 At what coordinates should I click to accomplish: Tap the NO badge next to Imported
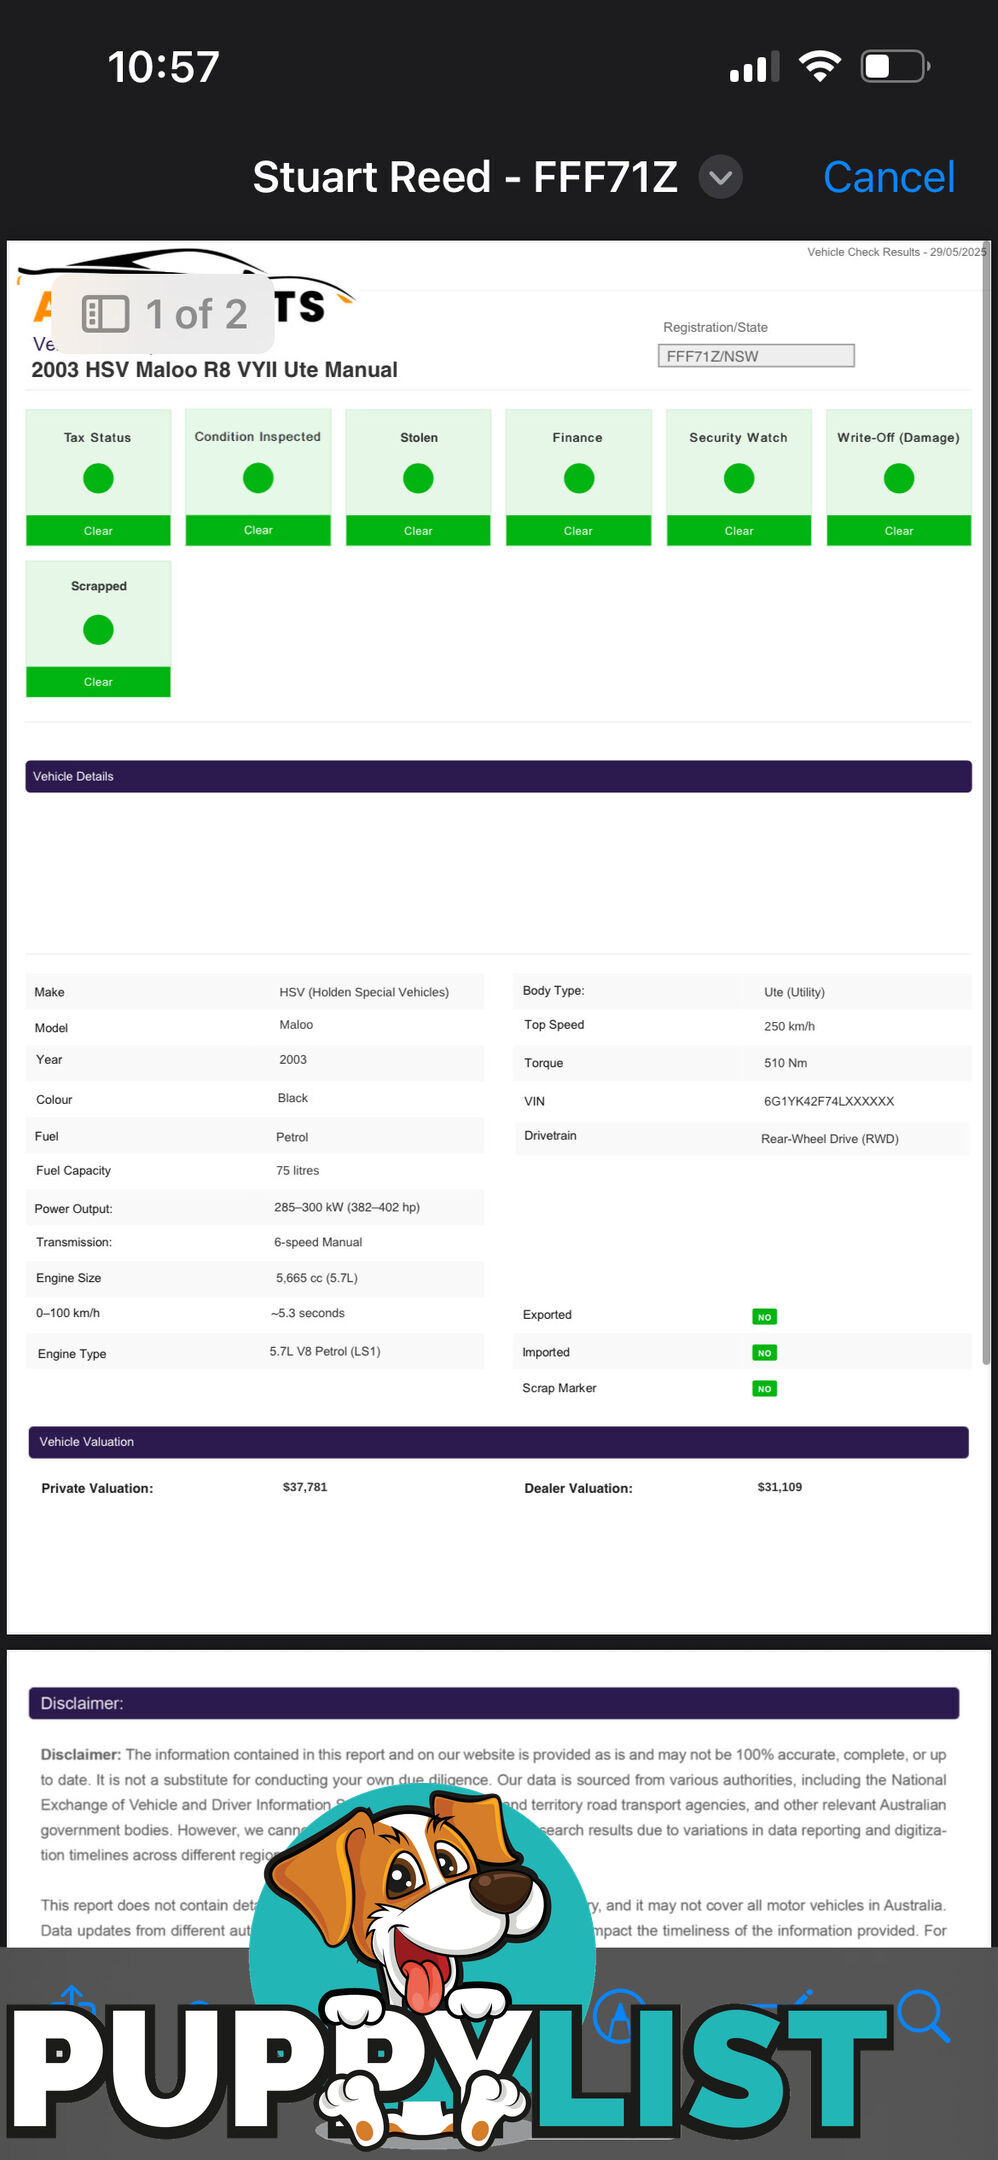[x=765, y=1353]
